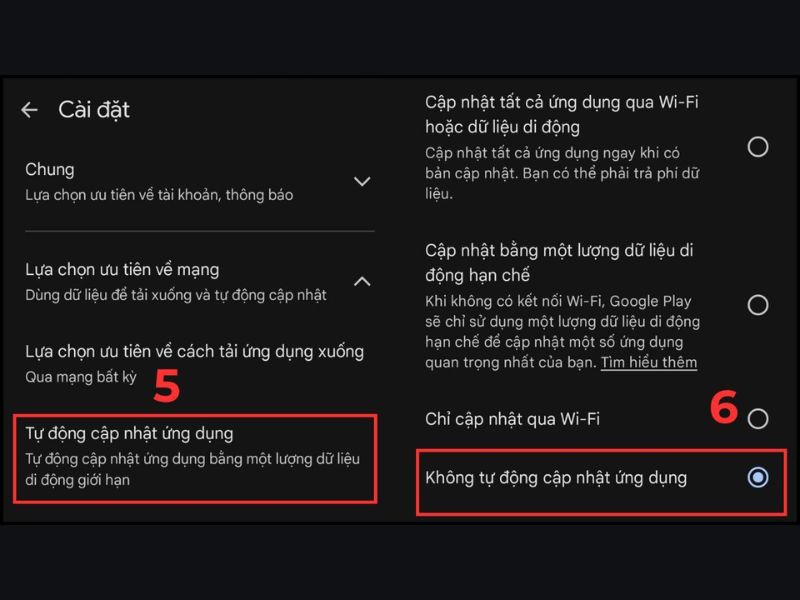Open Tự động cập nhật ứng dụng setting
Screen dimensions: 800x600
point(195,458)
